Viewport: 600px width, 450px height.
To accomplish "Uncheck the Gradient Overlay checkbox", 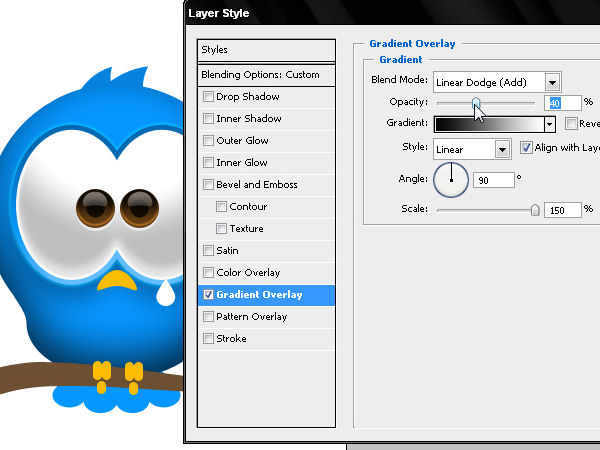I will (208, 295).
